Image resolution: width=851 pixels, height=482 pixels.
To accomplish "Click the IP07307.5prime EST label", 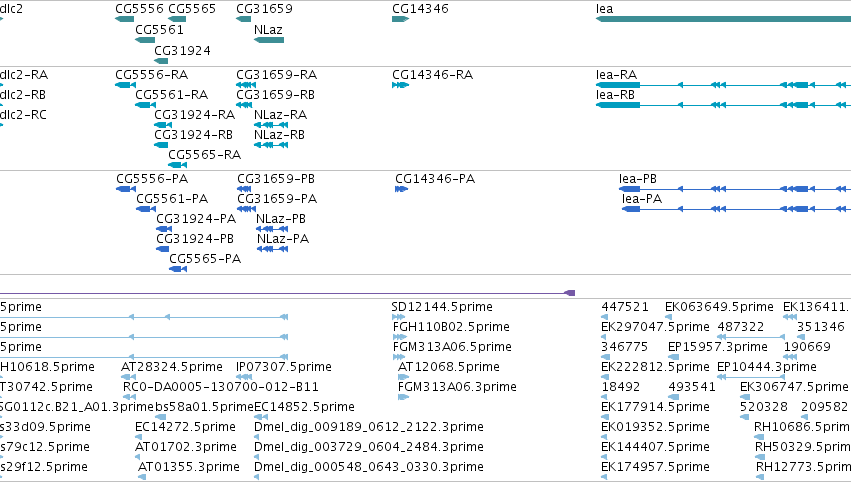I will coord(284,367).
